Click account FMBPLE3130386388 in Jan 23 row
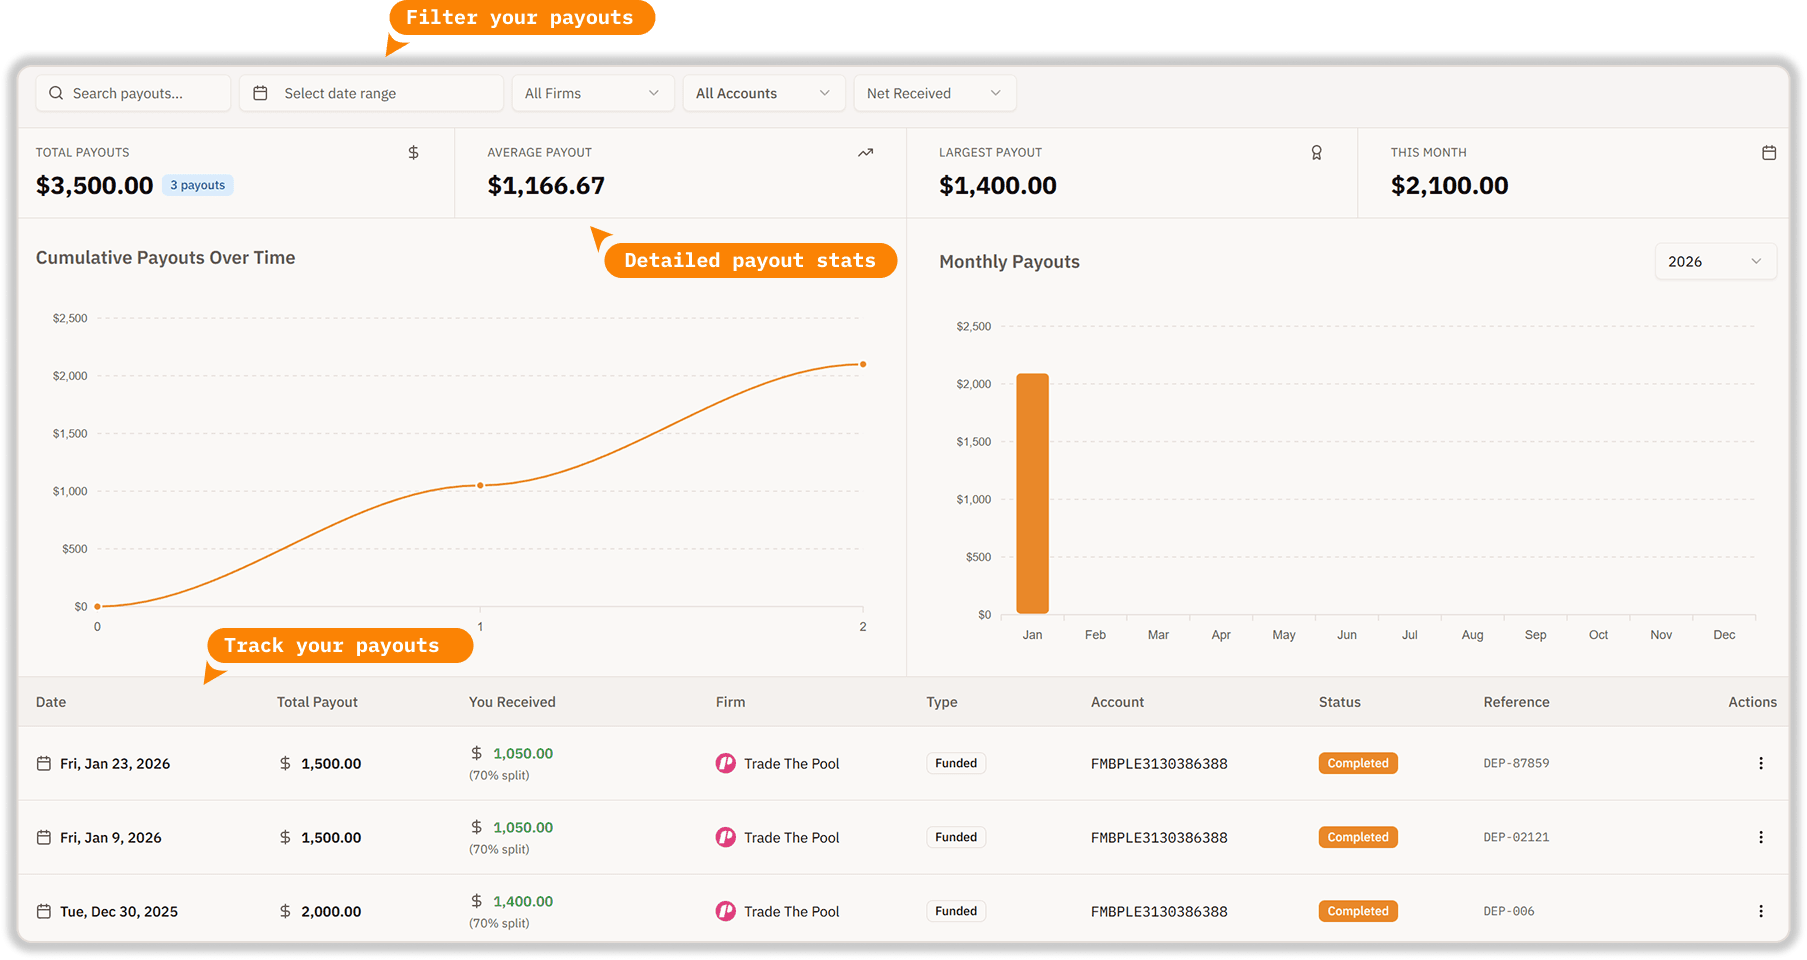This screenshot has width=1807, height=960. click(1159, 763)
